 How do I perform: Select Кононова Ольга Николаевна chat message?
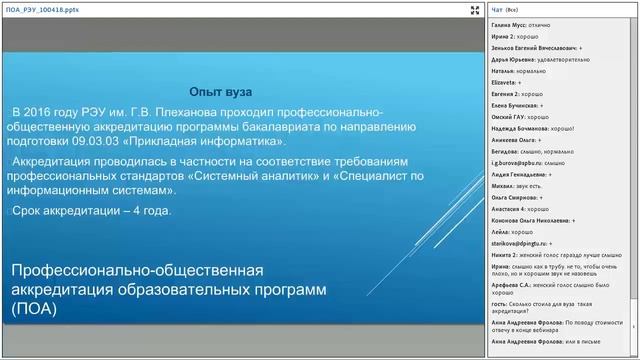point(533,220)
